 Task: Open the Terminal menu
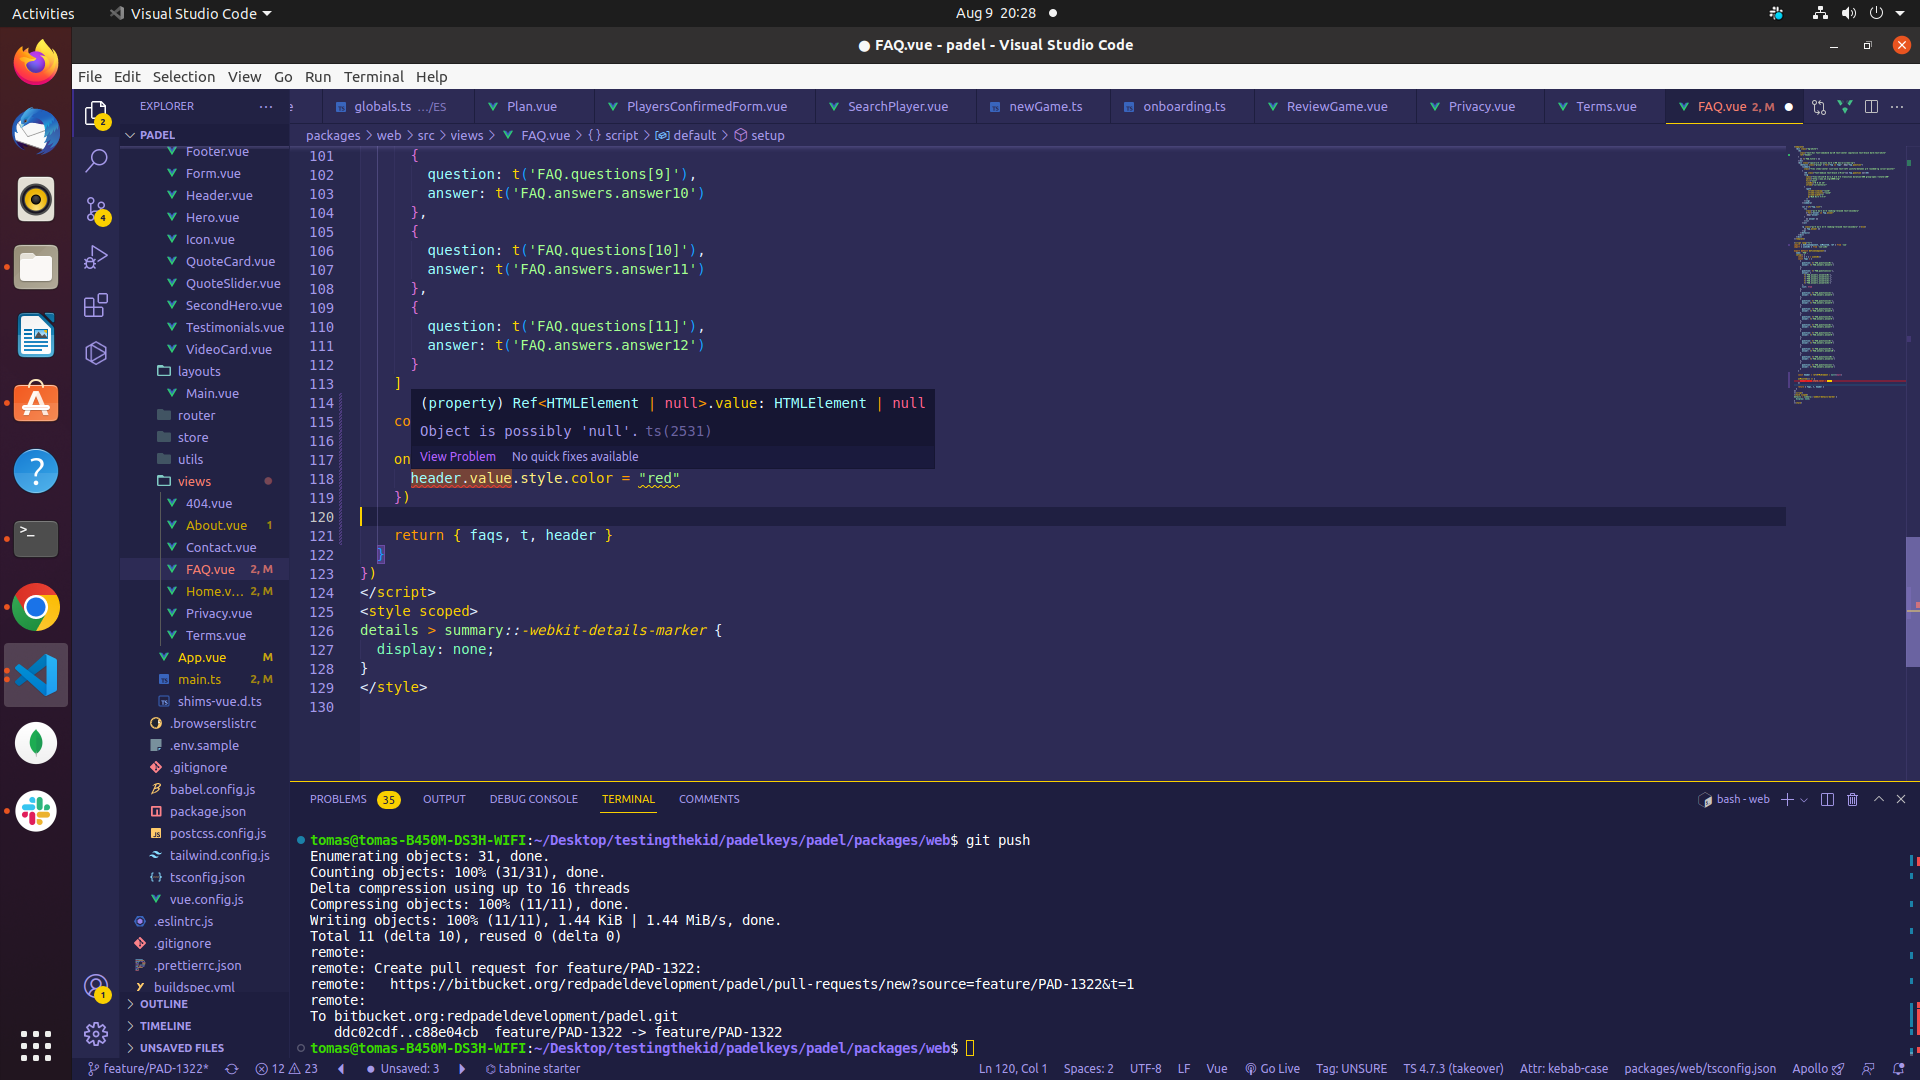tap(373, 77)
